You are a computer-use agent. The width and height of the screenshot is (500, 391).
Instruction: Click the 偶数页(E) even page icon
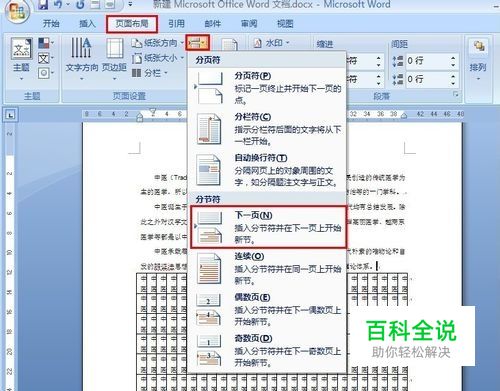click(x=209, y=309)
